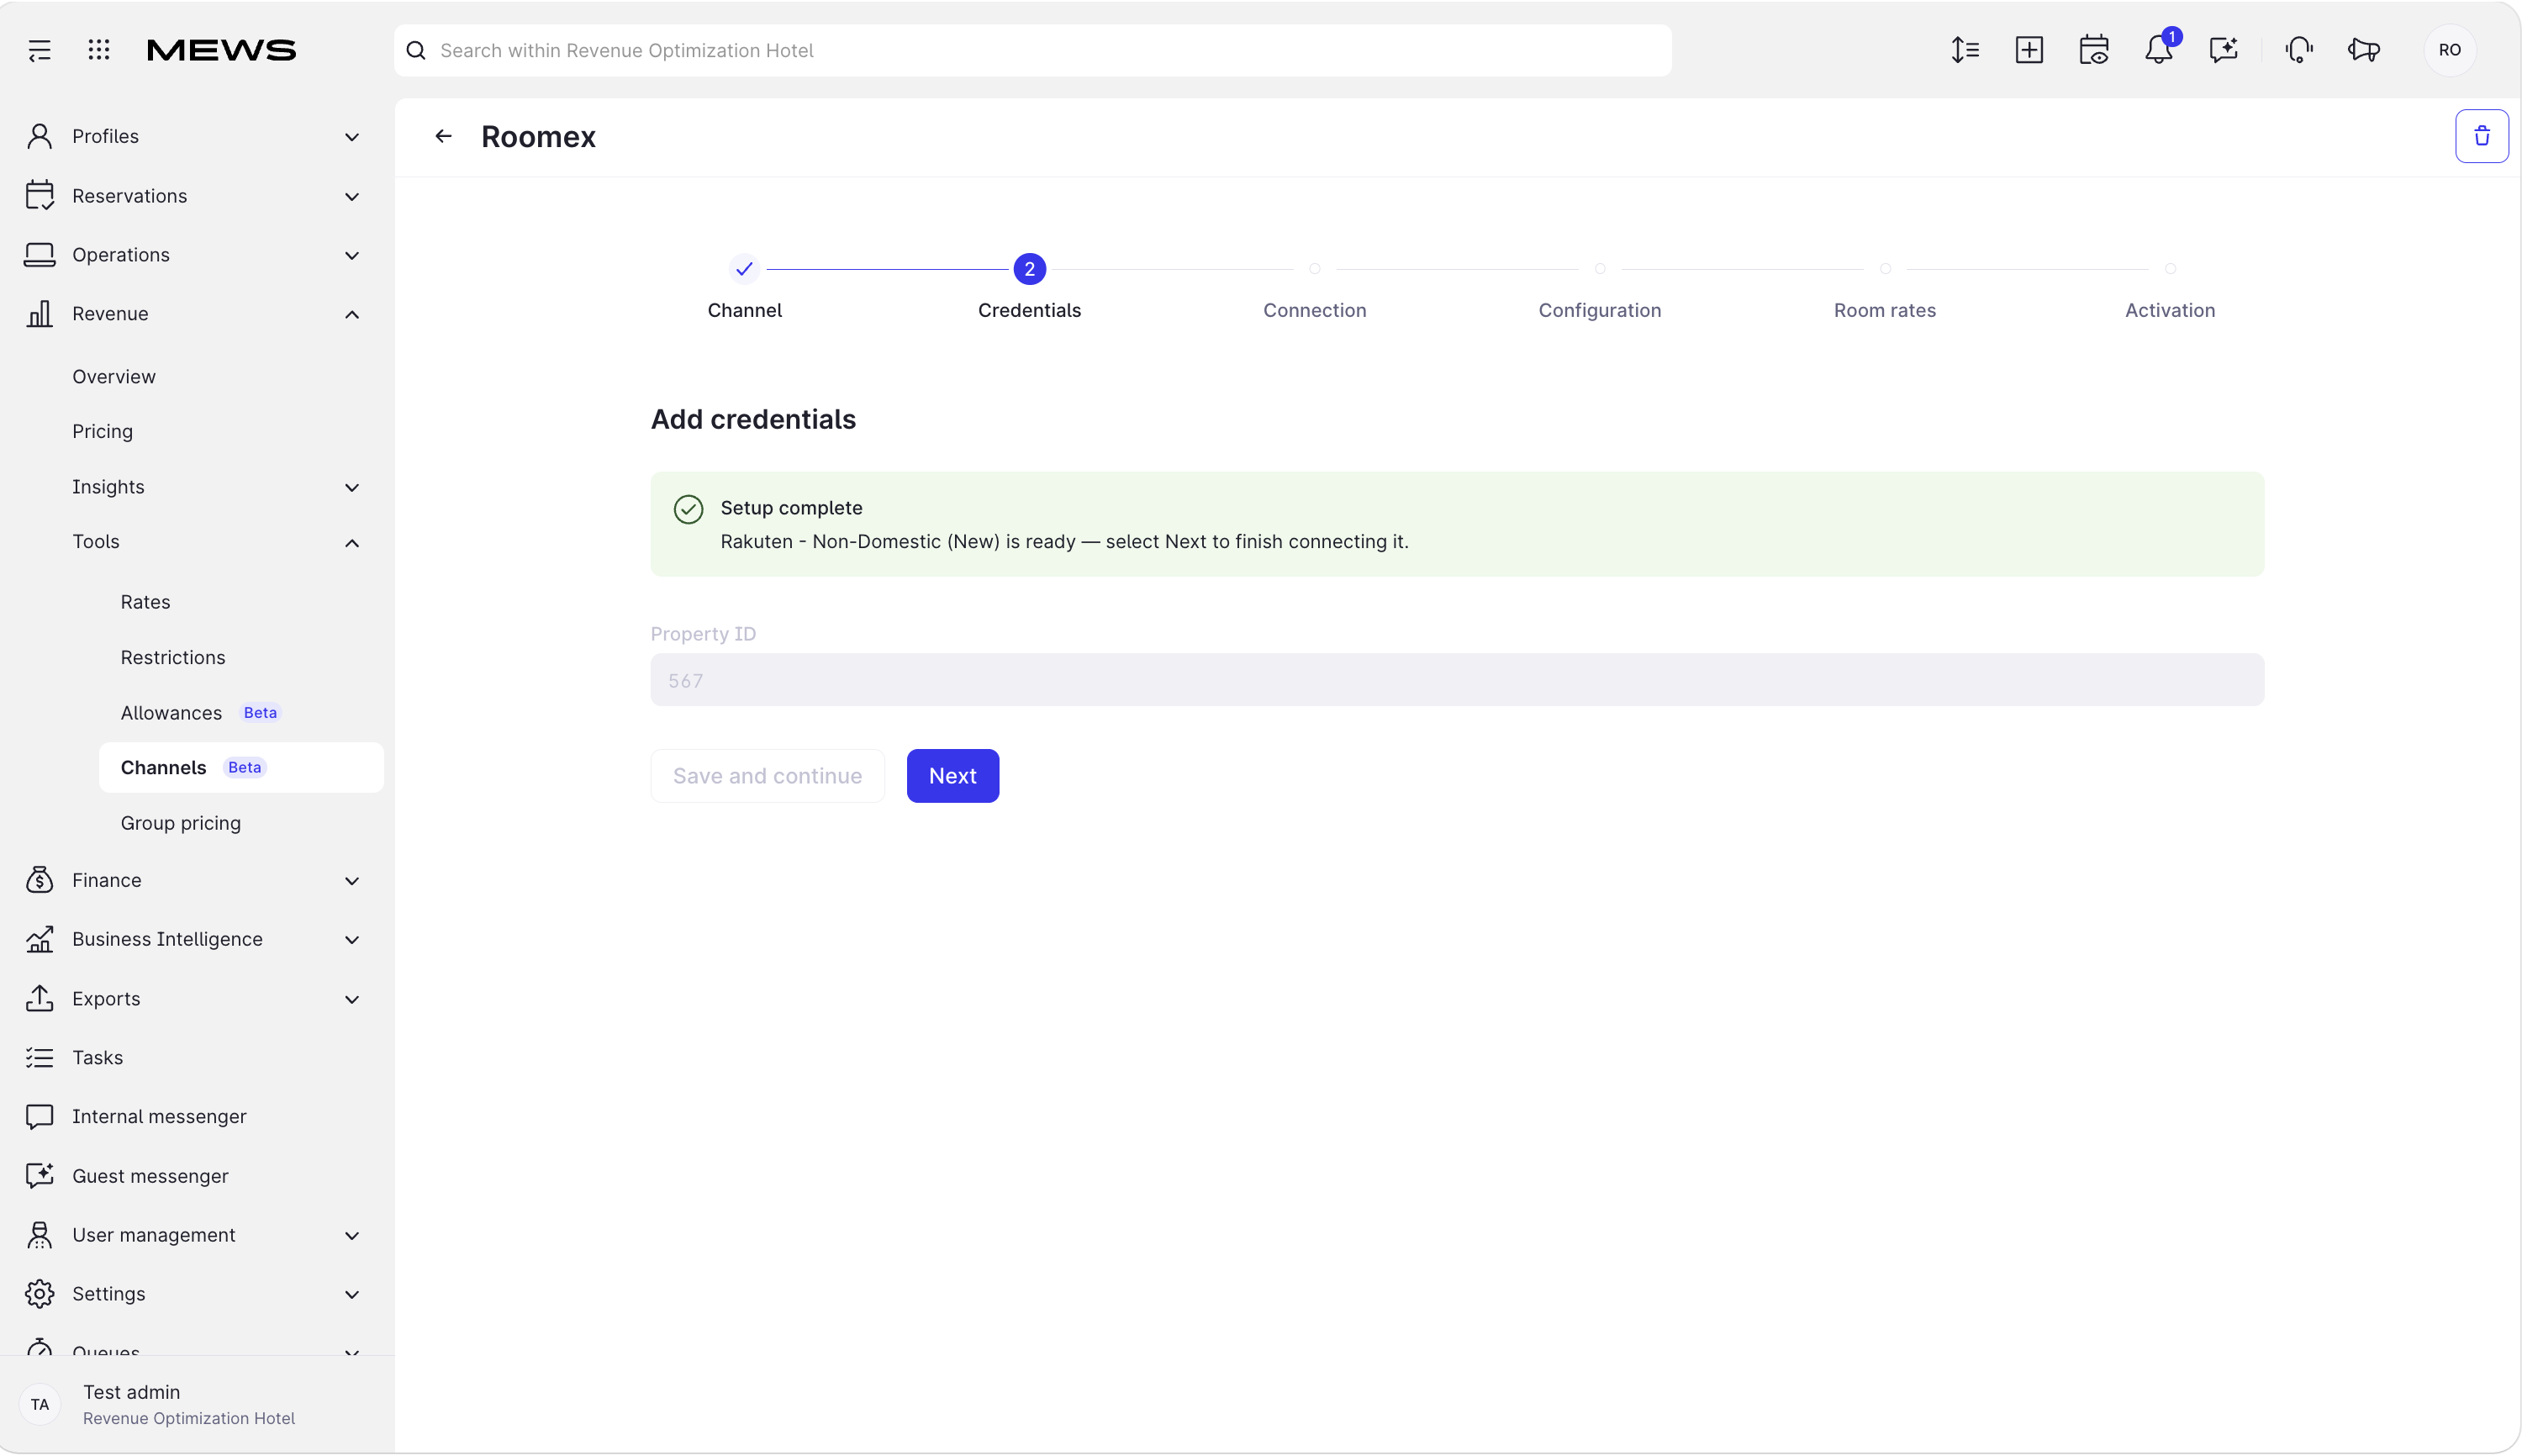This screenshot has width=2522, height=1456.
Task: Click the Profiles person icon
Action: coord(40,136)
